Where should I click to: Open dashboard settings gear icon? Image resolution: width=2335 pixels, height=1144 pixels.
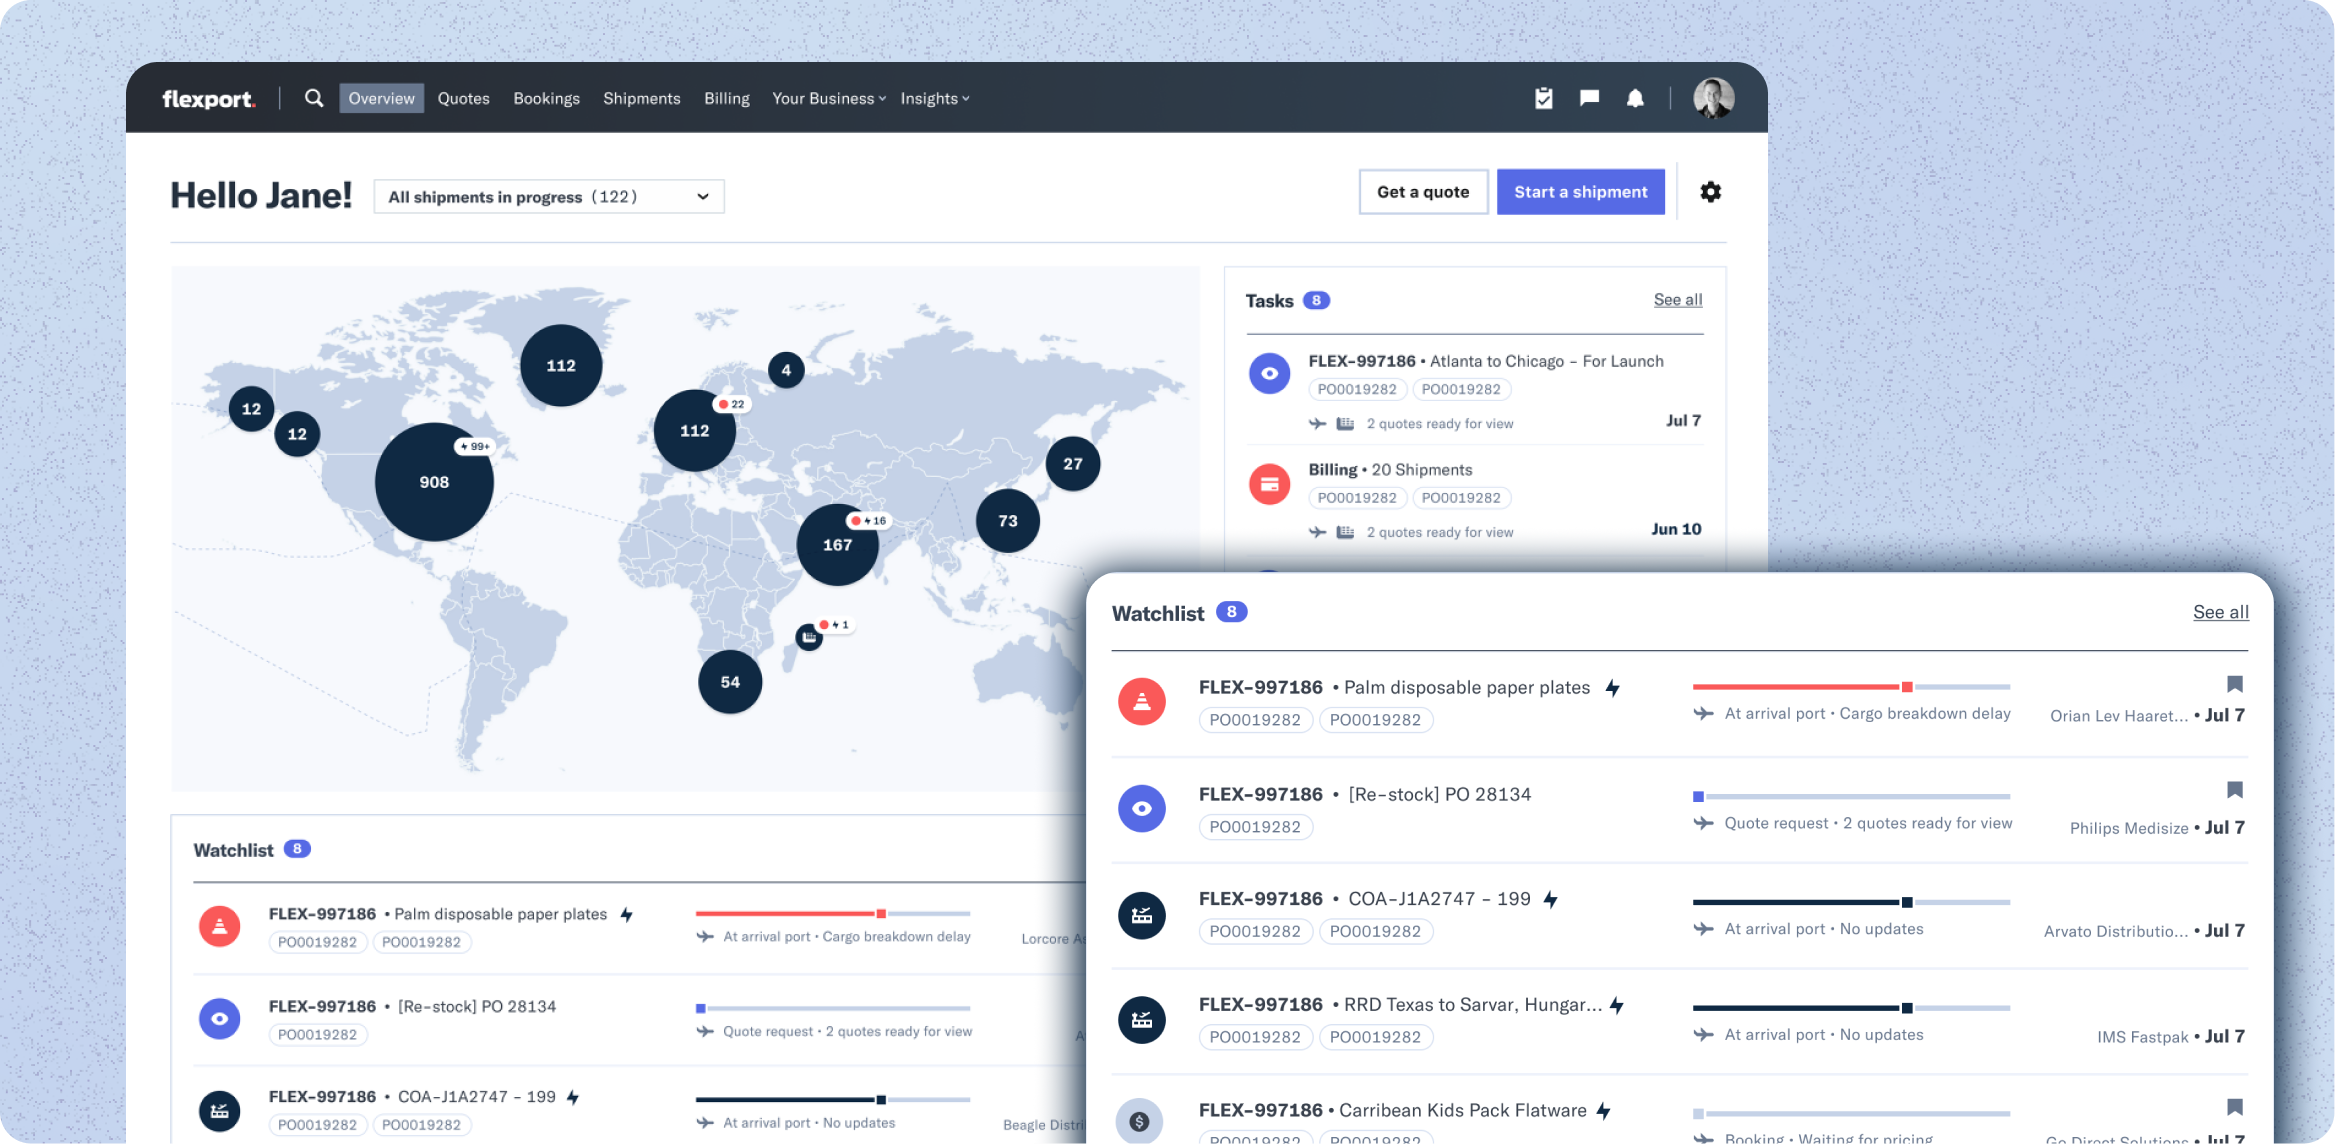pos(1711,192)
